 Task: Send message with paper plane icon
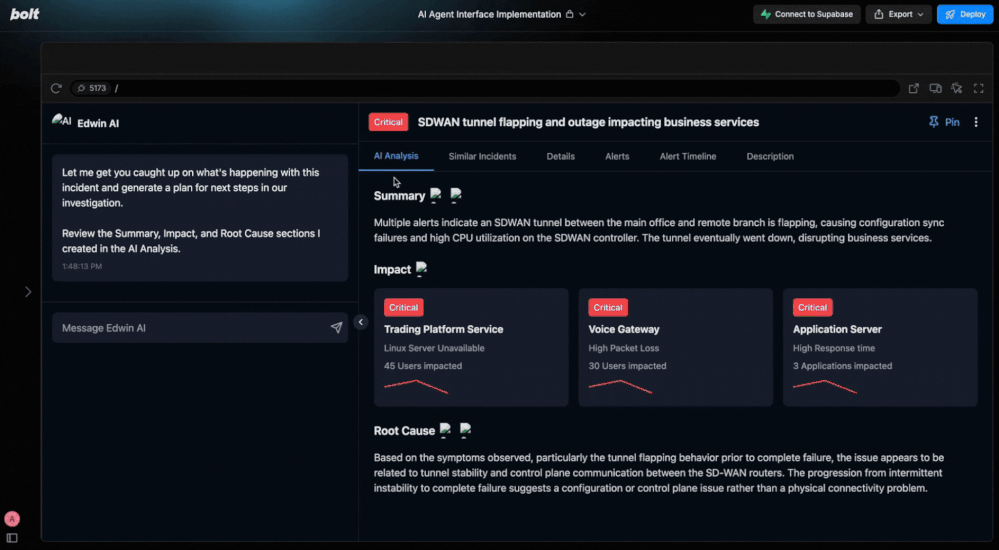pyautogui.click(x=336, y=328)
